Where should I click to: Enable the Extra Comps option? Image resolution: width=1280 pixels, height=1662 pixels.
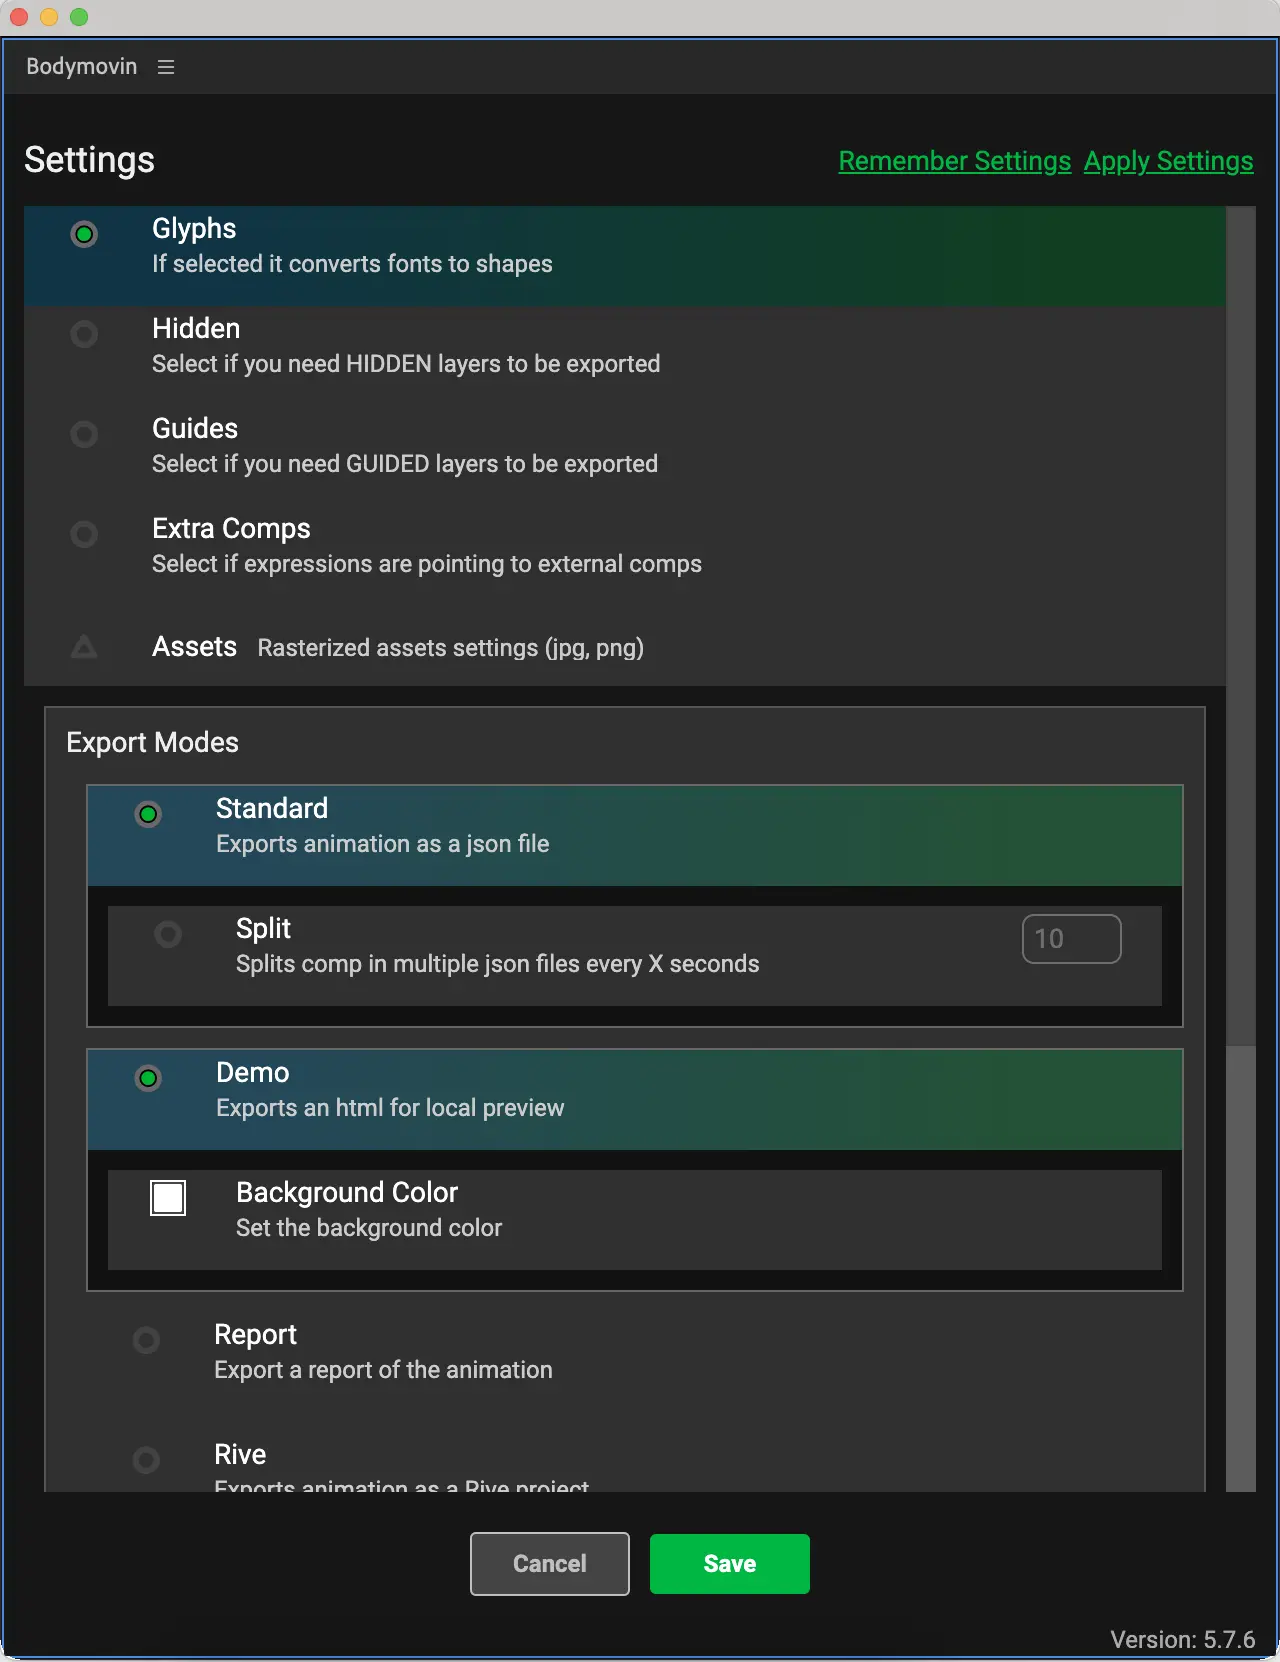pyautogui.click(x=85, y=534)
